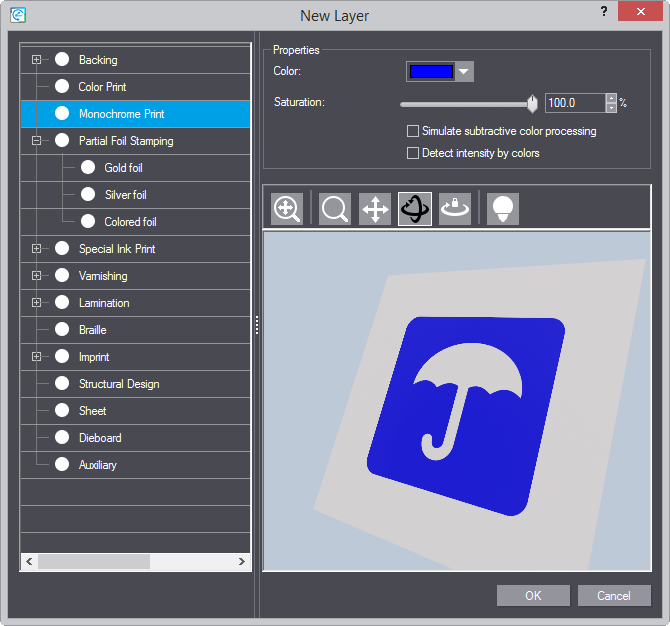Select the plain magnifier zoom tool

pyautogui.click(x=335, y=209)
